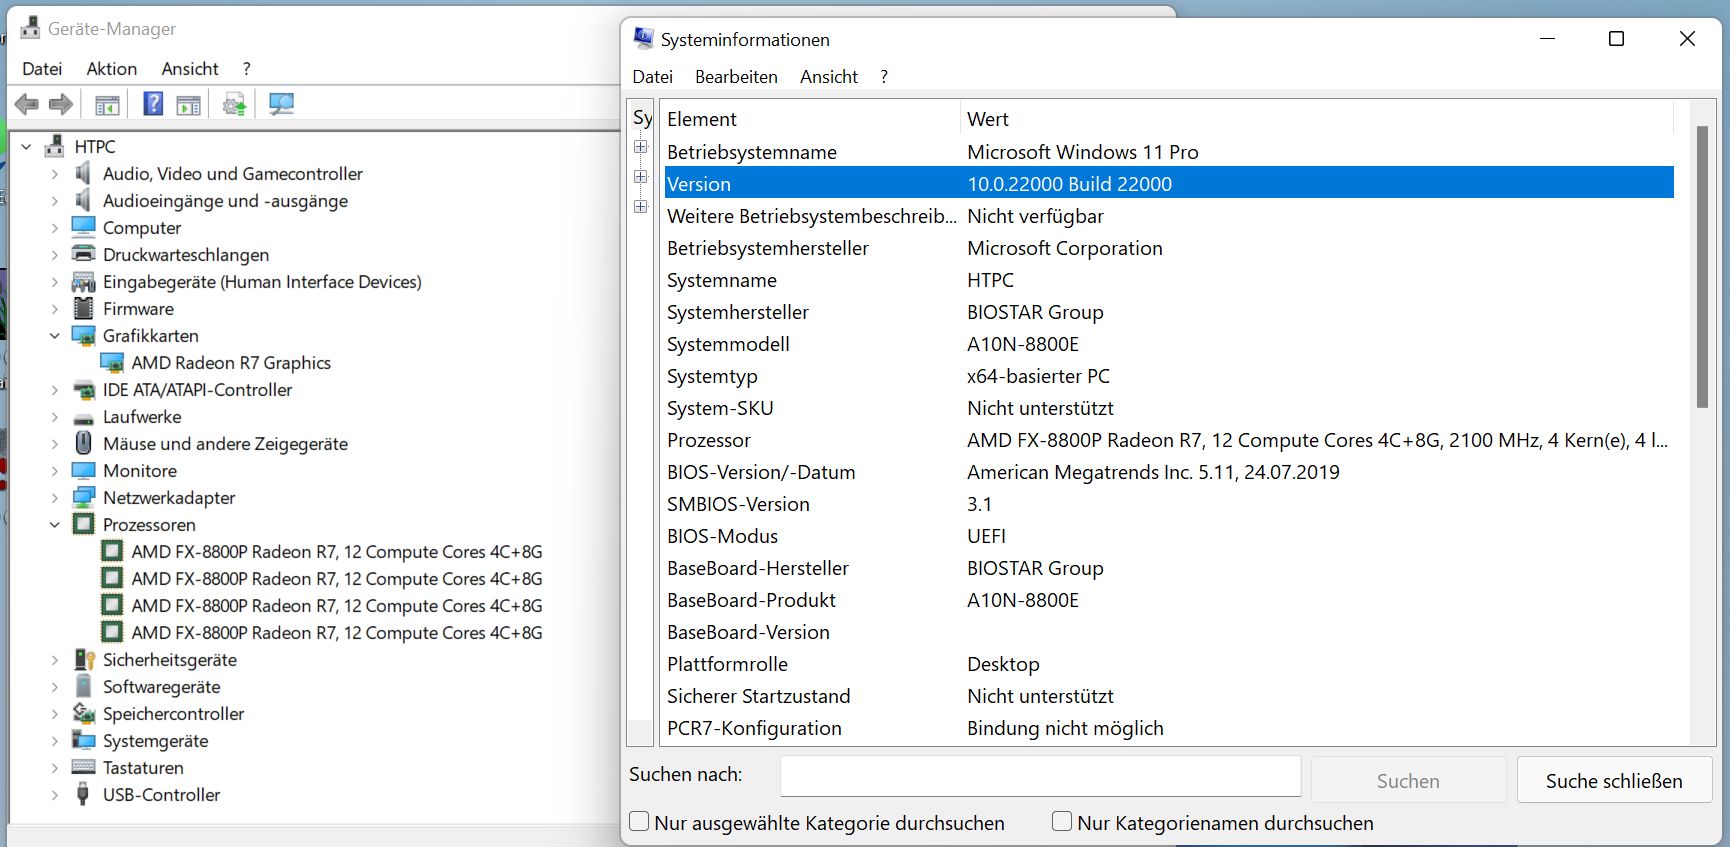Click the Sicherheitsgeräte category icon
Viewport: 1730px width, 847px height.
tap(84, 660)
